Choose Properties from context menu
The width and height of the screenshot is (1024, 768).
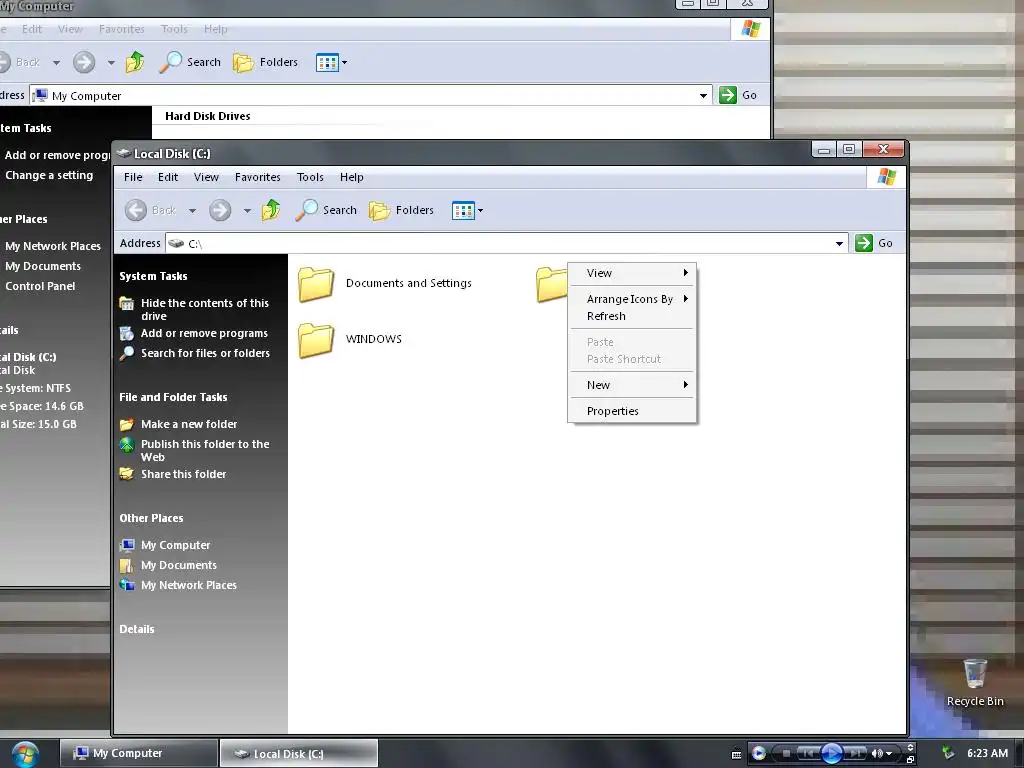(632, 411)
